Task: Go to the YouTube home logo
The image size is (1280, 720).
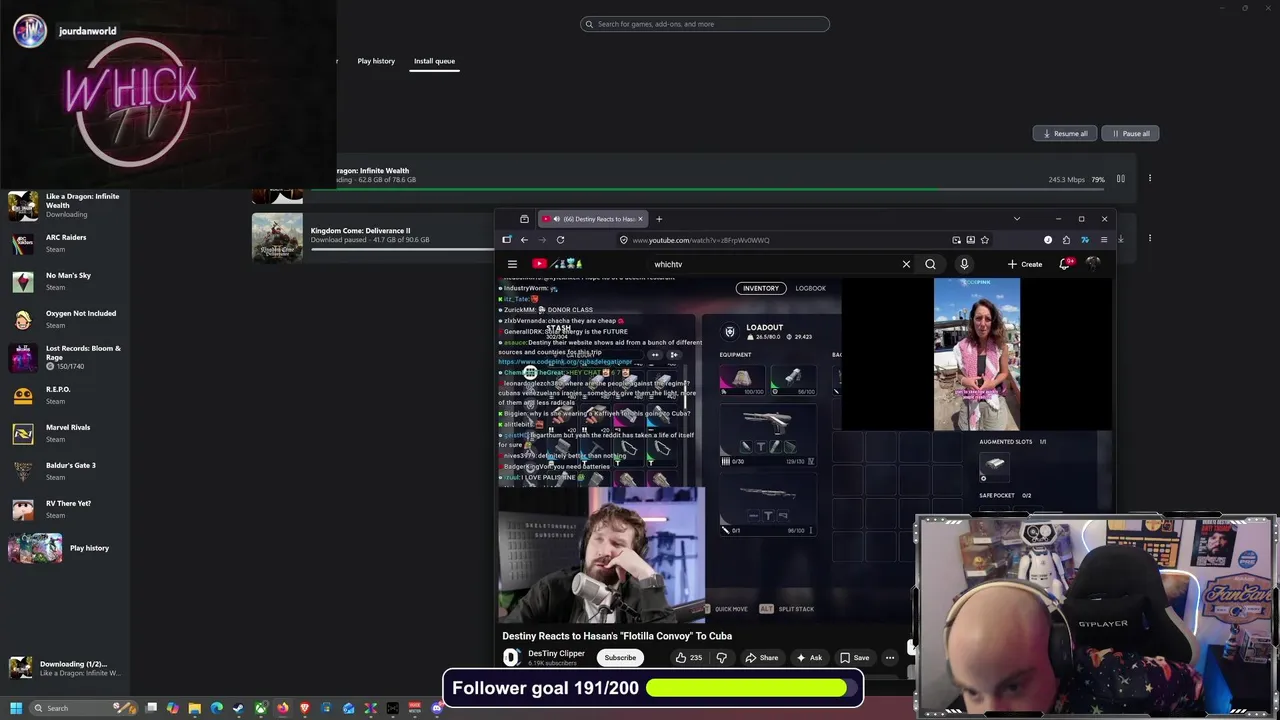Action: 557,264
